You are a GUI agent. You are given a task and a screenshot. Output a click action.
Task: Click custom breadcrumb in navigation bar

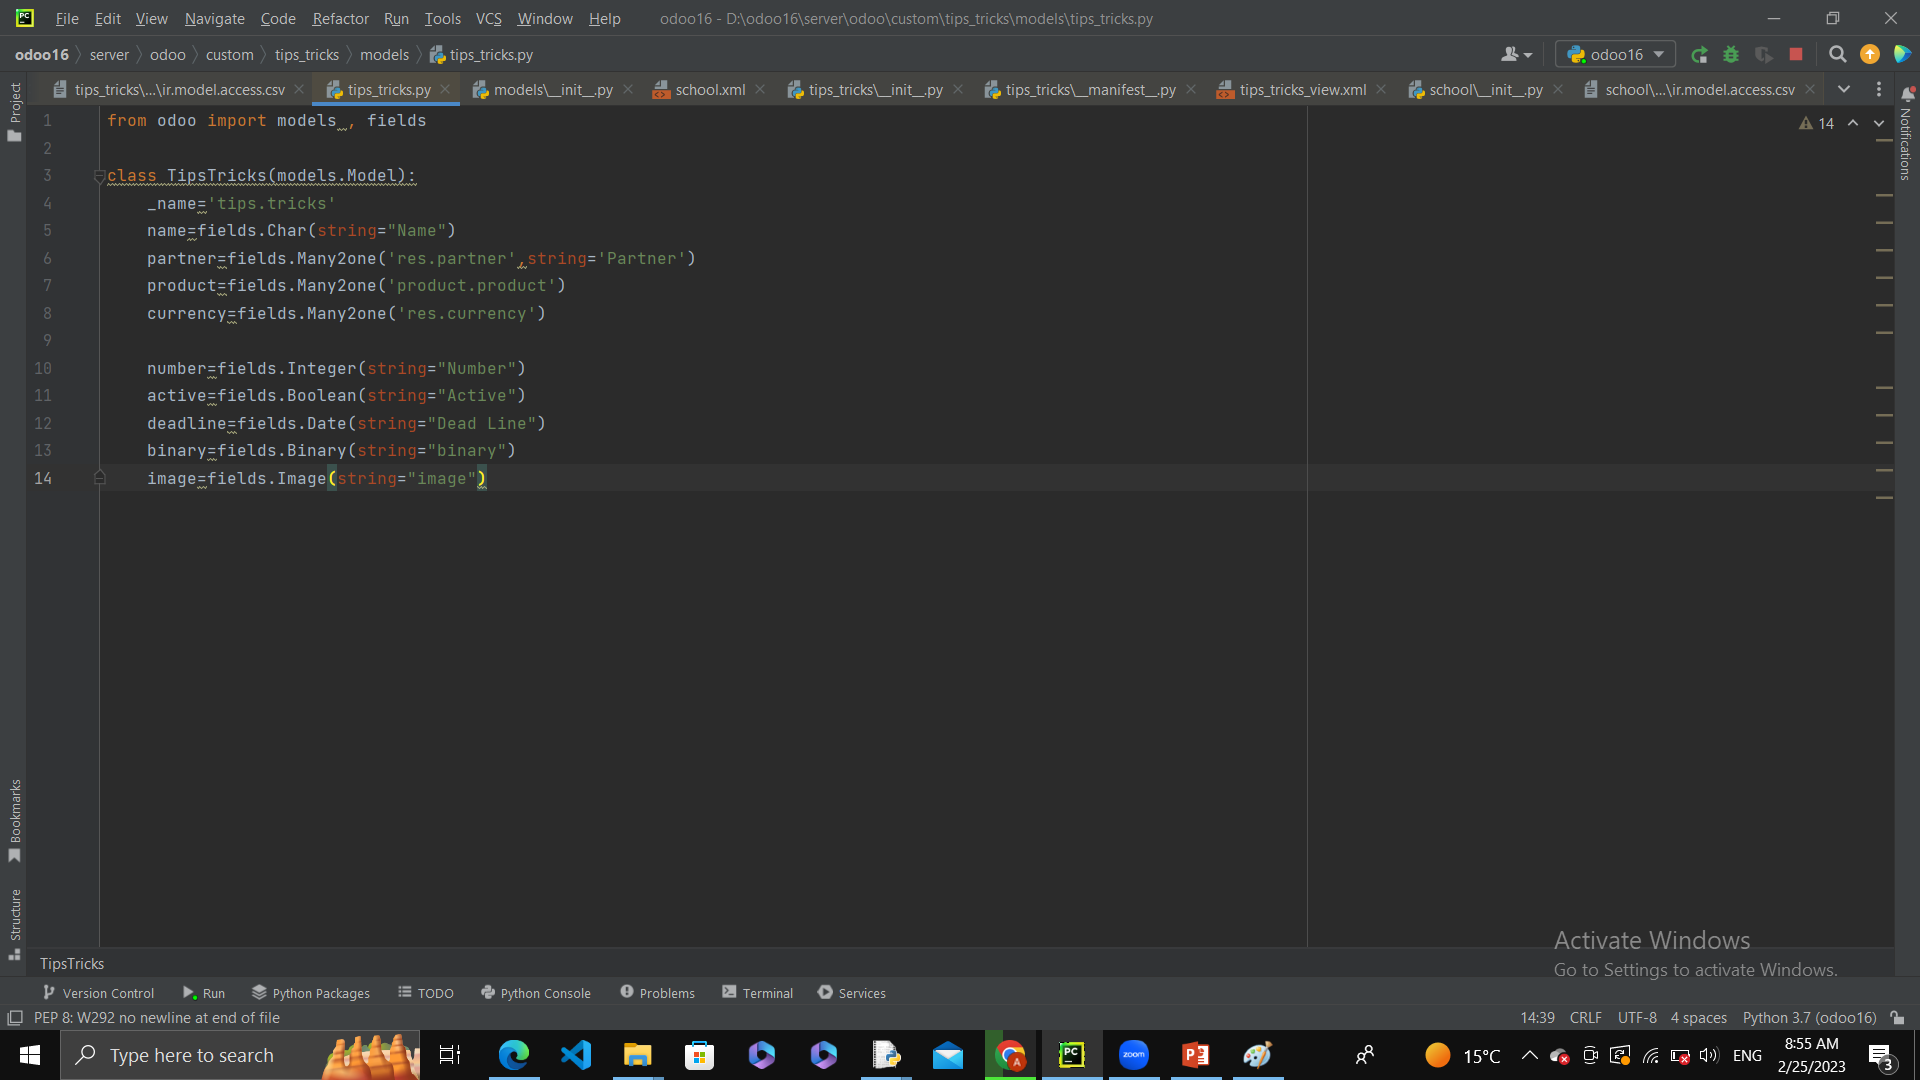230,55
